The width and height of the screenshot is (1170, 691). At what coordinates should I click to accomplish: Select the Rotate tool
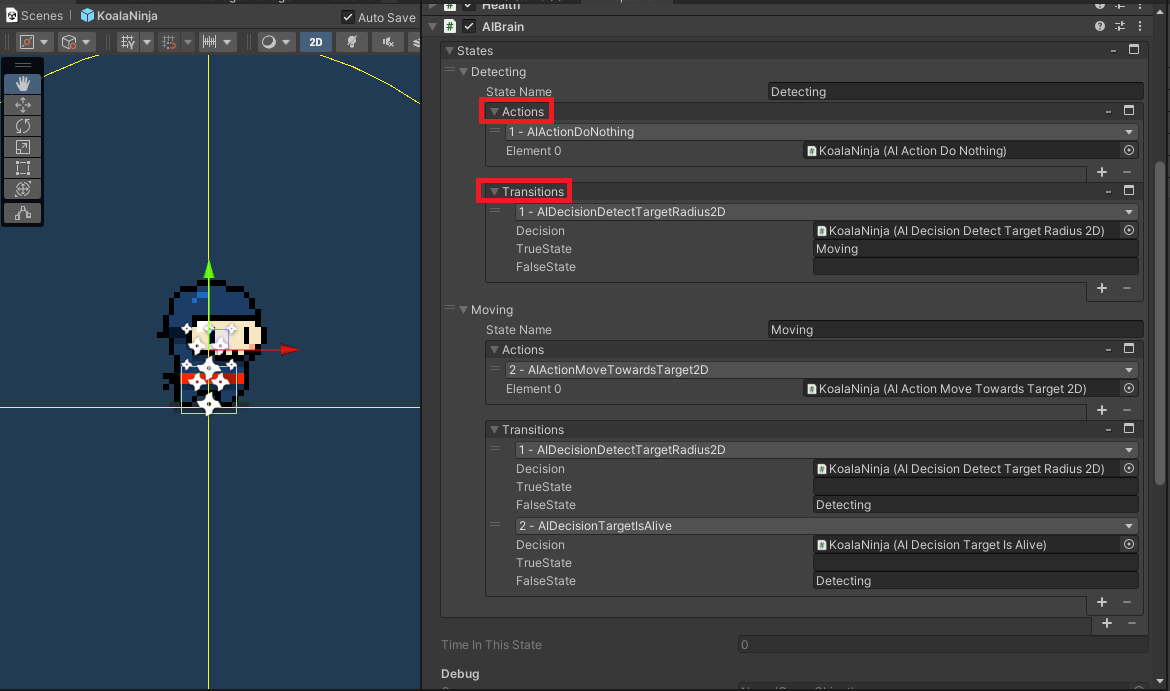tap(22, 126)
